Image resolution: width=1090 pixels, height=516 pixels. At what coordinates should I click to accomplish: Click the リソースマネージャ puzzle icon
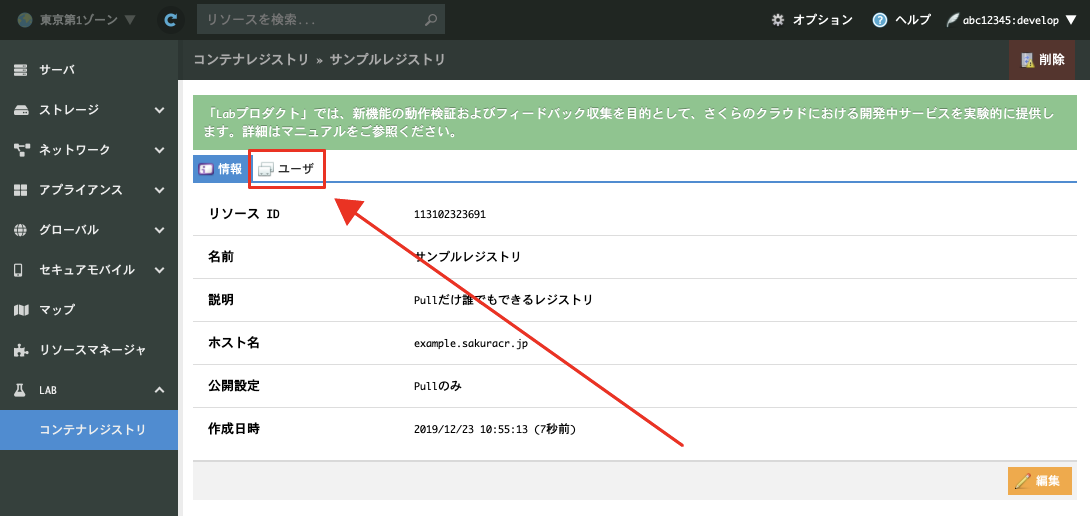coord(21,350)
